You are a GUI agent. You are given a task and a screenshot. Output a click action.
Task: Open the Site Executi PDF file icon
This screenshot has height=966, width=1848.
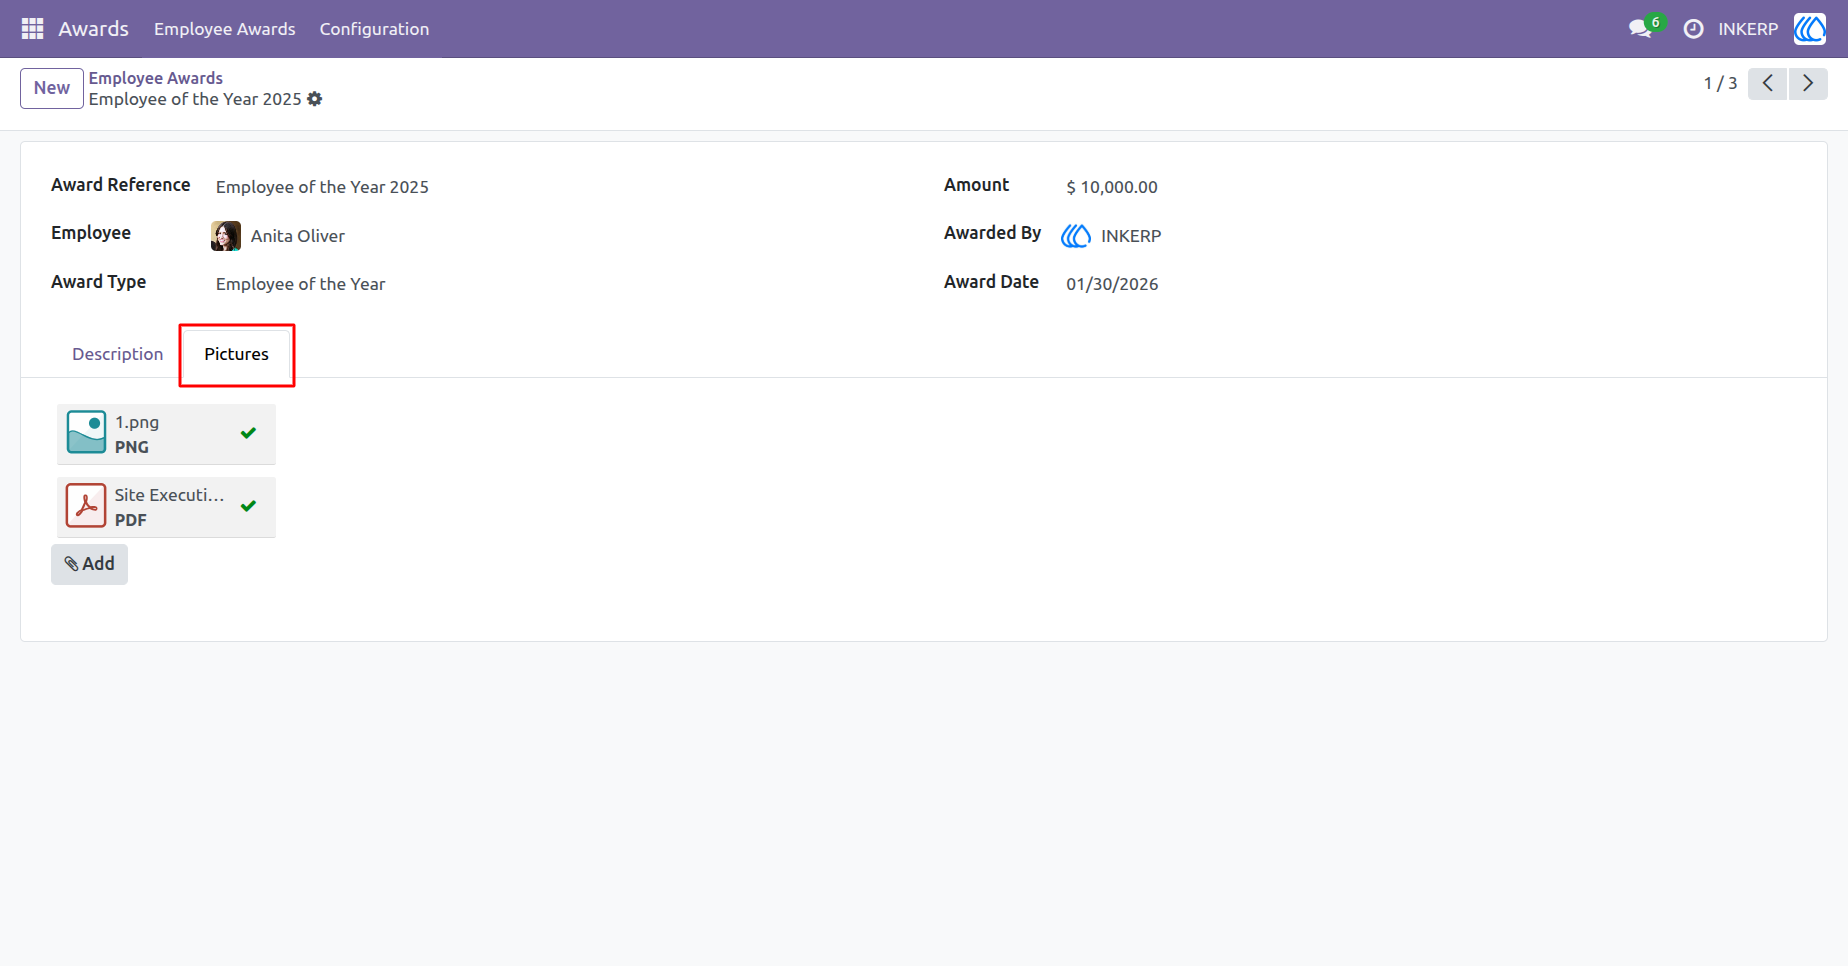pyautogui.click(x=86, y=506)
